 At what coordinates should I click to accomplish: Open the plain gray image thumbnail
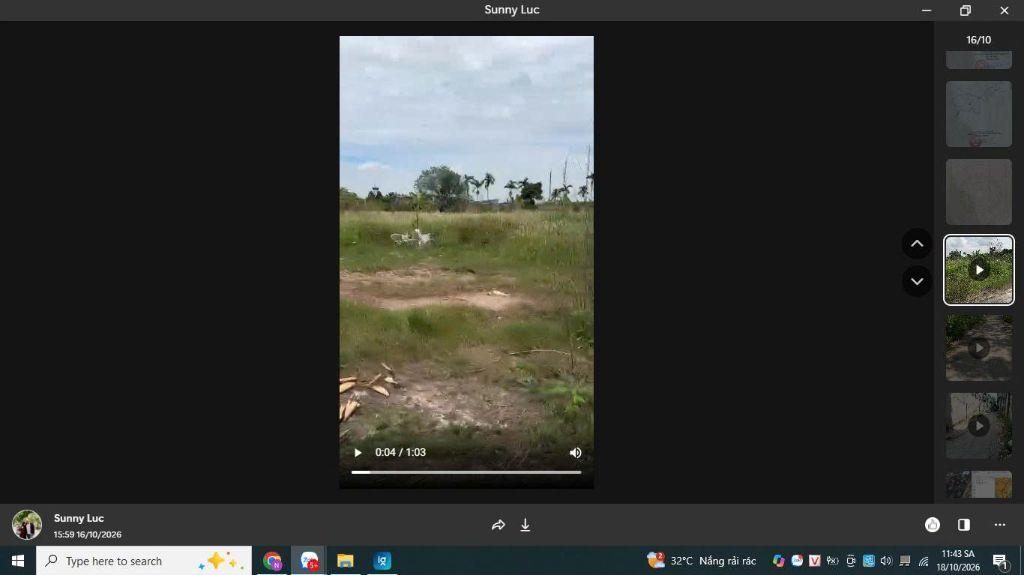978,192
